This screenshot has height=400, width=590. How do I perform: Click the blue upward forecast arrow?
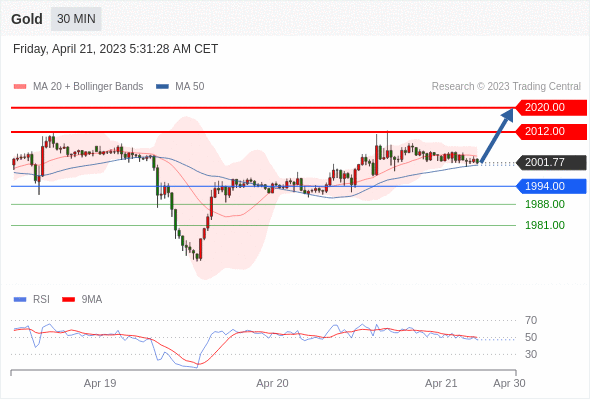[x=497, y=136]
